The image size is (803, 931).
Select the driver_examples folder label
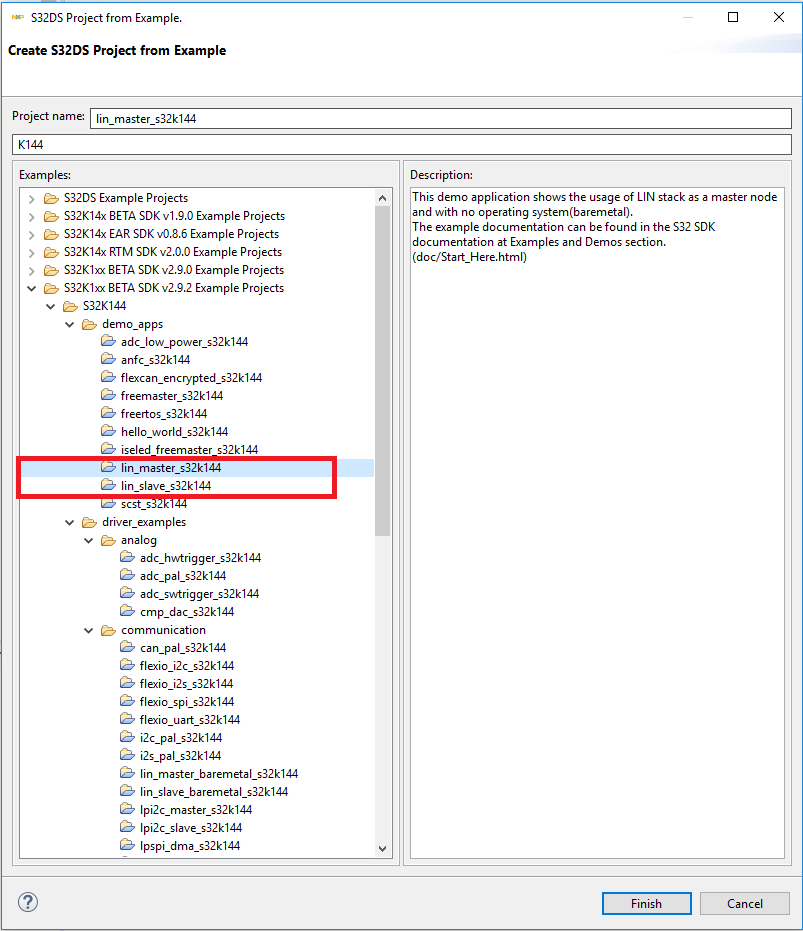(x=144, y=522)
